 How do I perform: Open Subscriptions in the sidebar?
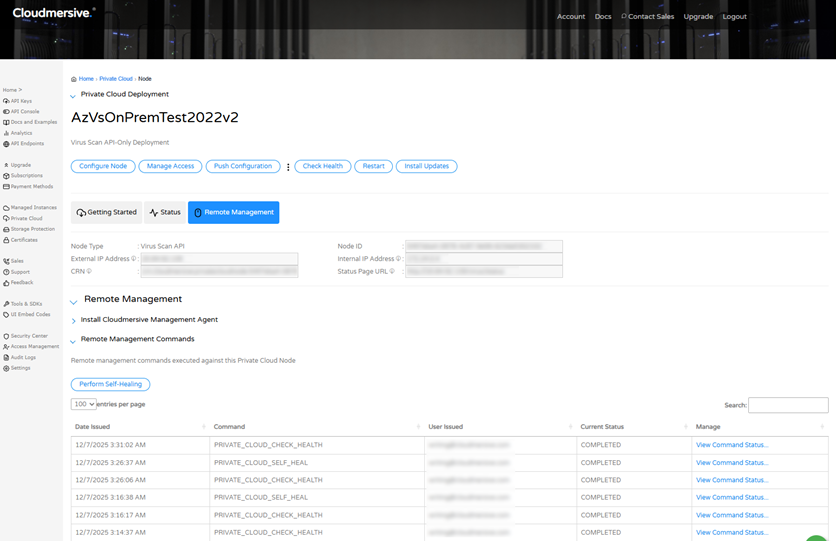click(x=23, y=175)
